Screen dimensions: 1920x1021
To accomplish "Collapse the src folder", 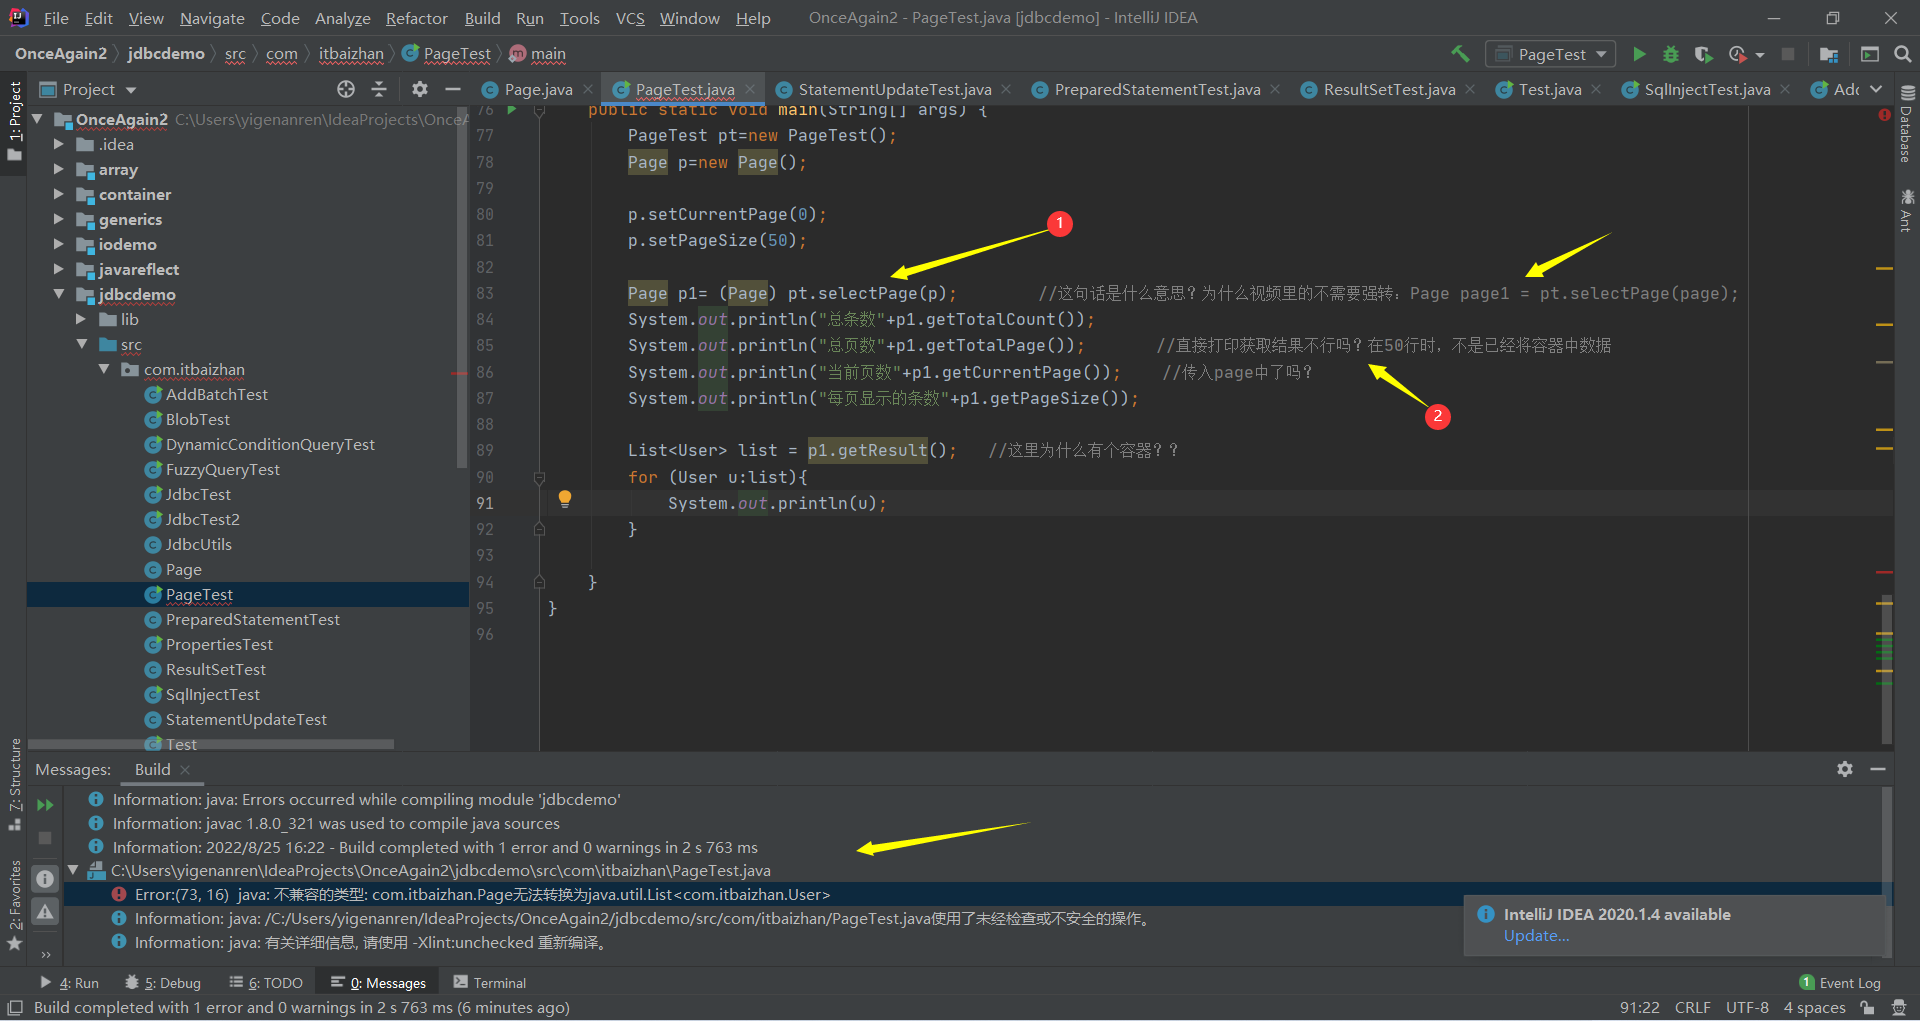I will [81, 345].
